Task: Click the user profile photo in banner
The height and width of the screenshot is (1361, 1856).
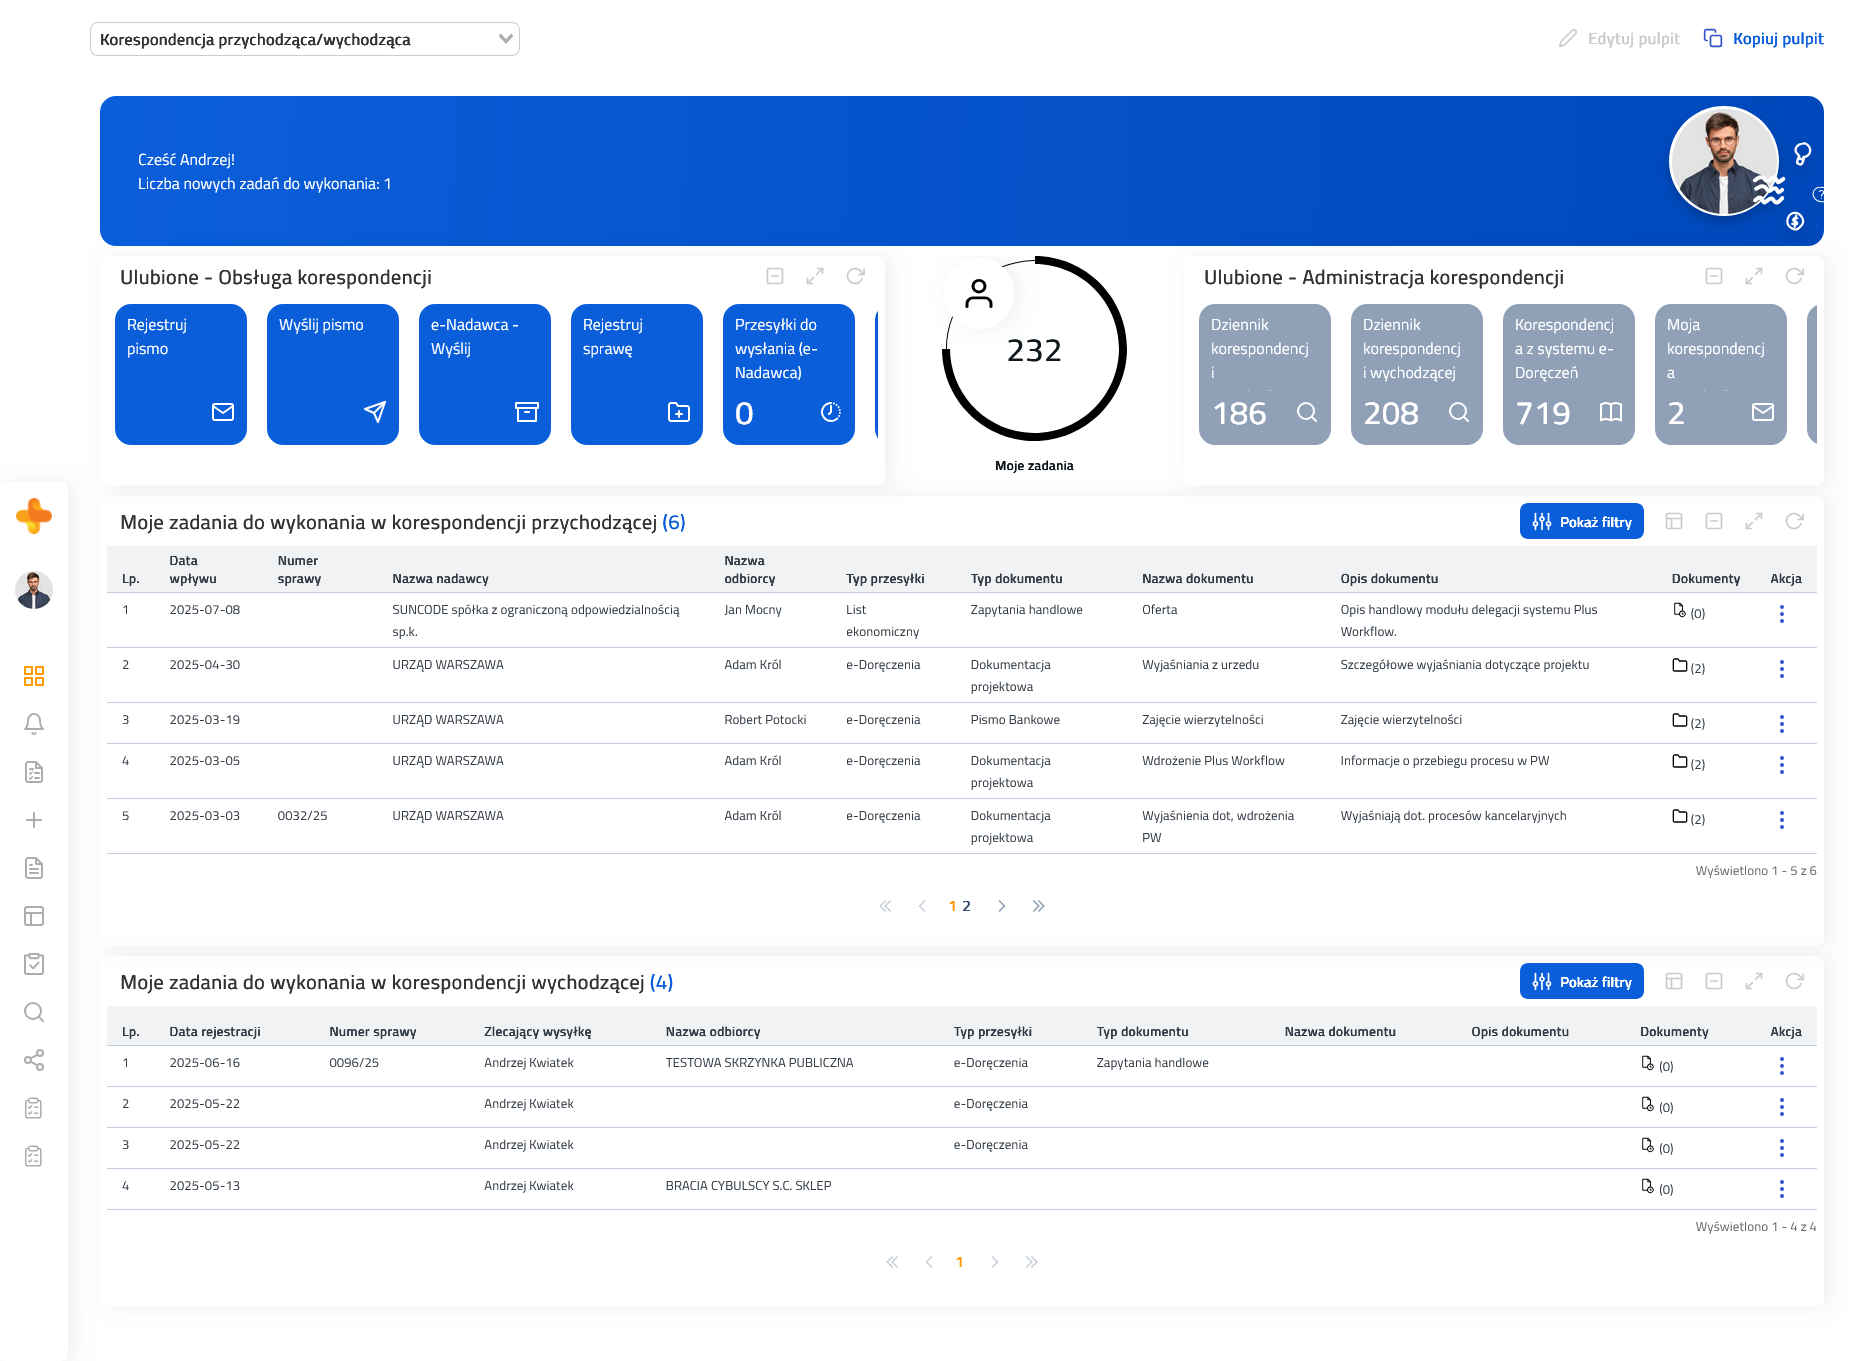Action: [1723, 161]
